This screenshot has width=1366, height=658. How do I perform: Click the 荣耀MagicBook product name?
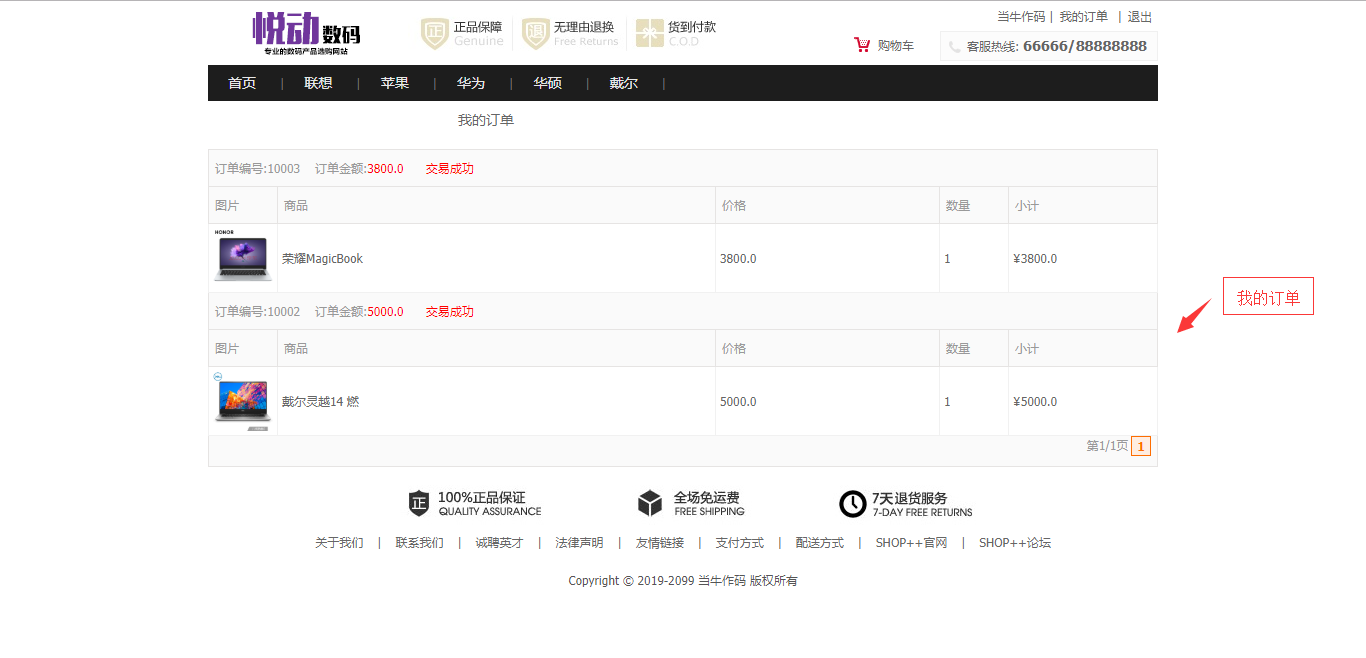[322, 259]
